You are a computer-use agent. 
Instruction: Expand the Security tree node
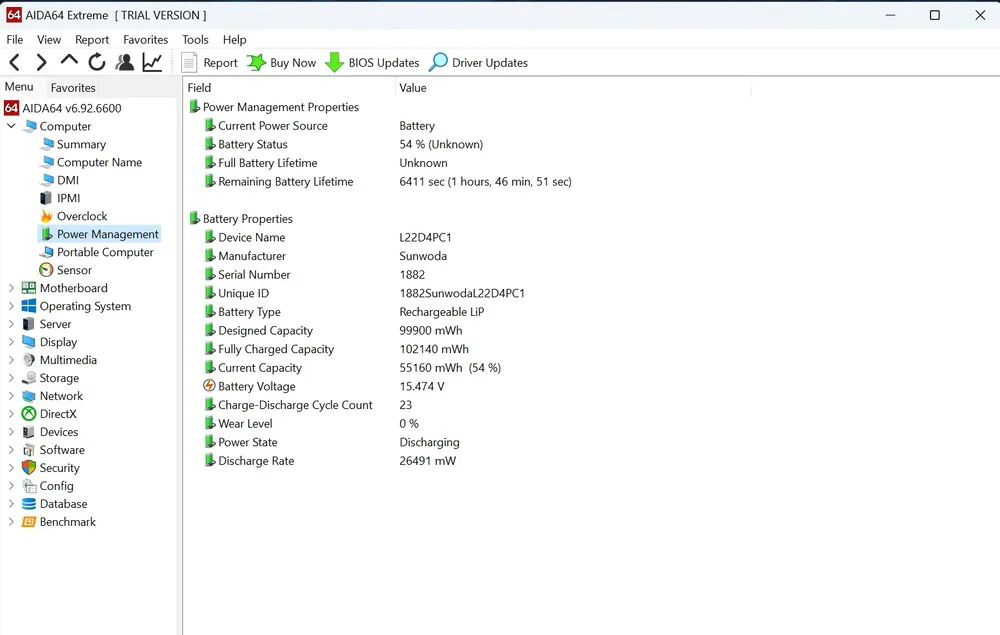[x=11, y=468]
